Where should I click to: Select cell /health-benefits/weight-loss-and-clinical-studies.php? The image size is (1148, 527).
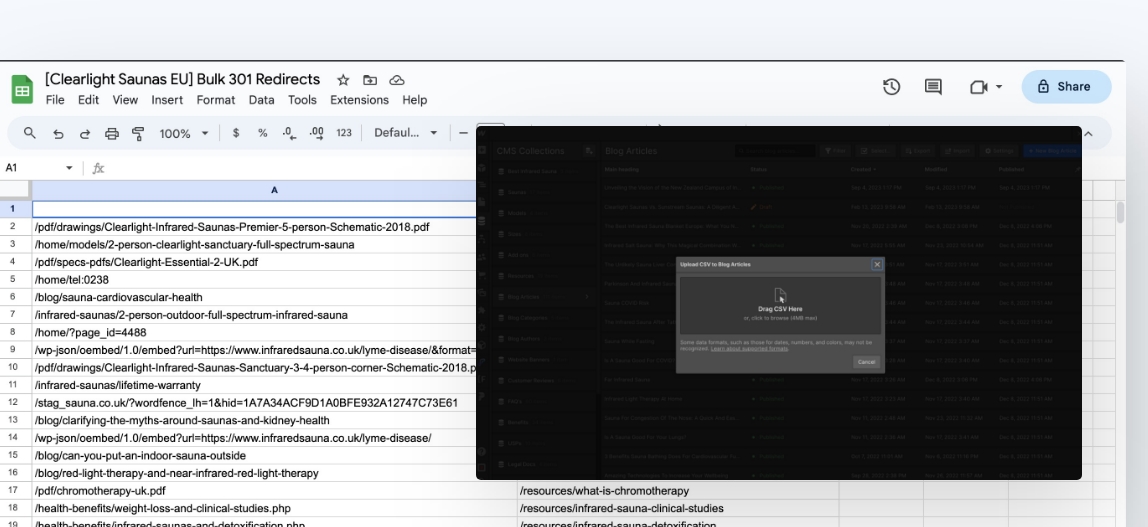275,508
